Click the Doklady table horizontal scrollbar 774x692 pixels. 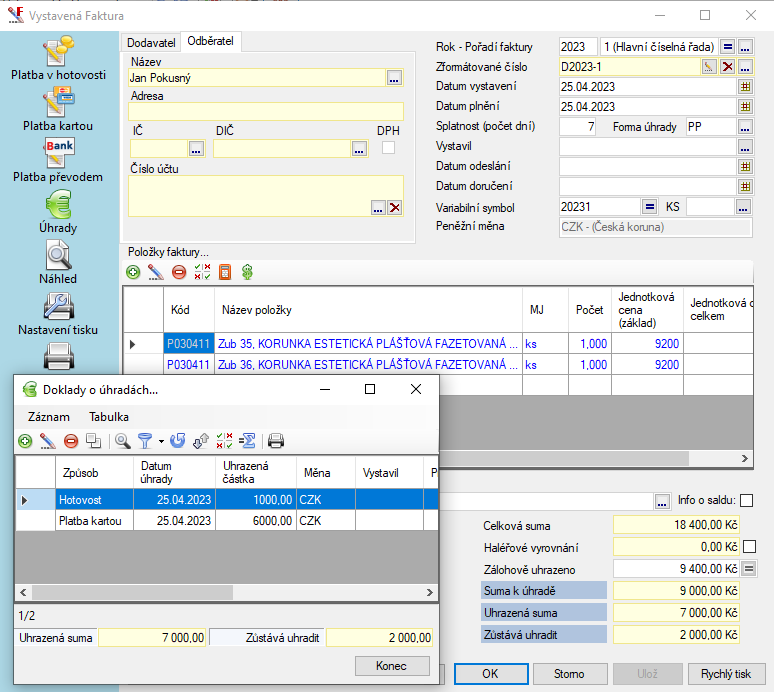132,592
